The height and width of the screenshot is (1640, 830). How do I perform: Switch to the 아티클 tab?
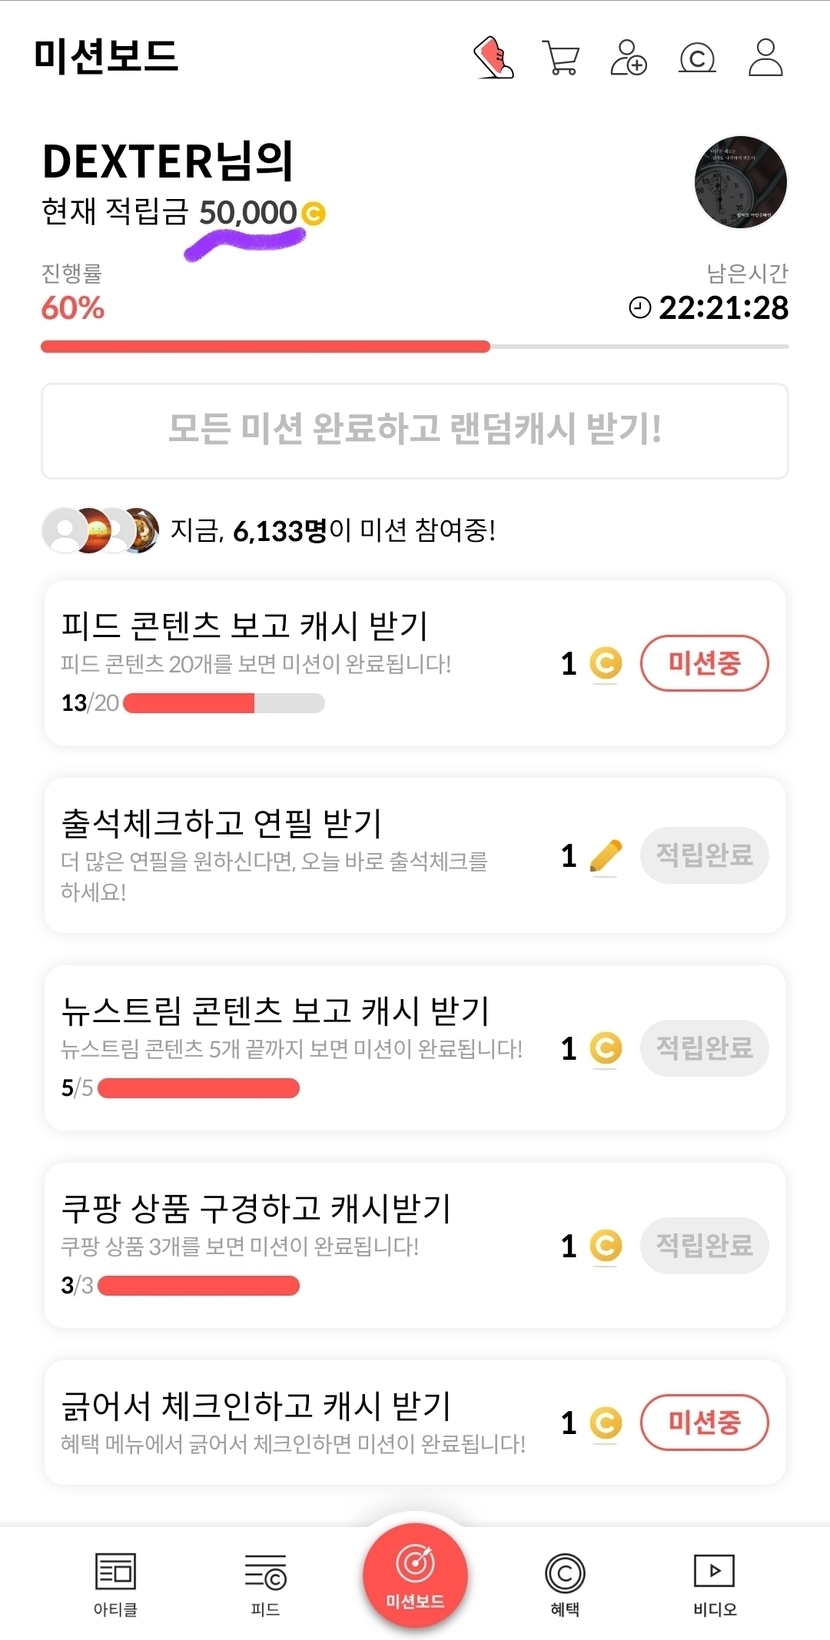(x=115, y=1584)
